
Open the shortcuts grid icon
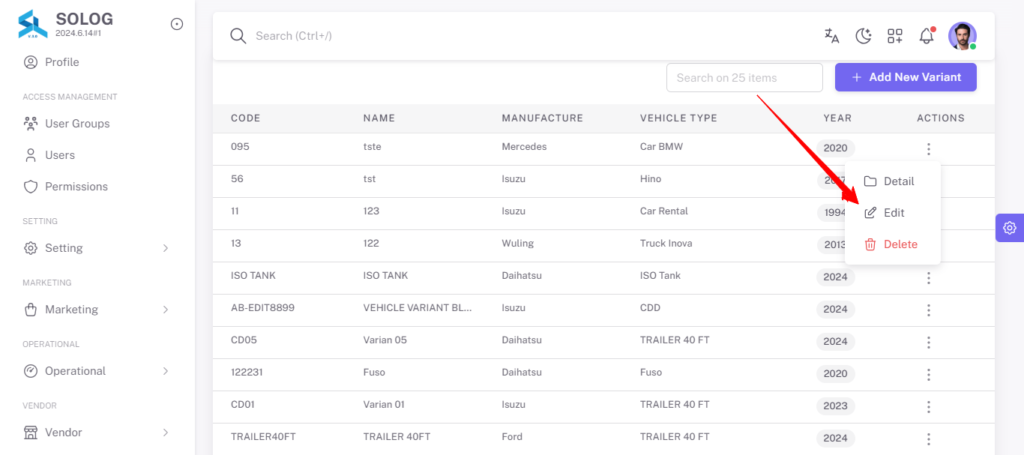click(895, 36)
